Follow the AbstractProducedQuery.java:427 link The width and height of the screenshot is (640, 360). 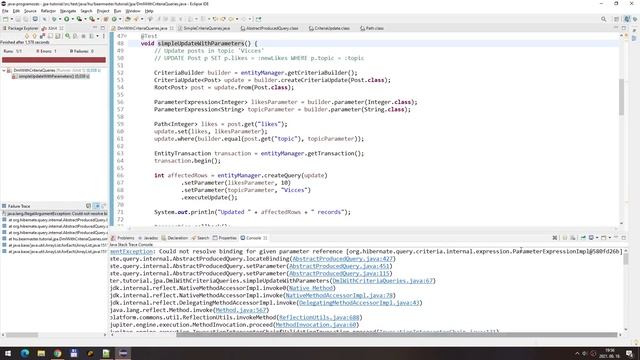[343, 259]
